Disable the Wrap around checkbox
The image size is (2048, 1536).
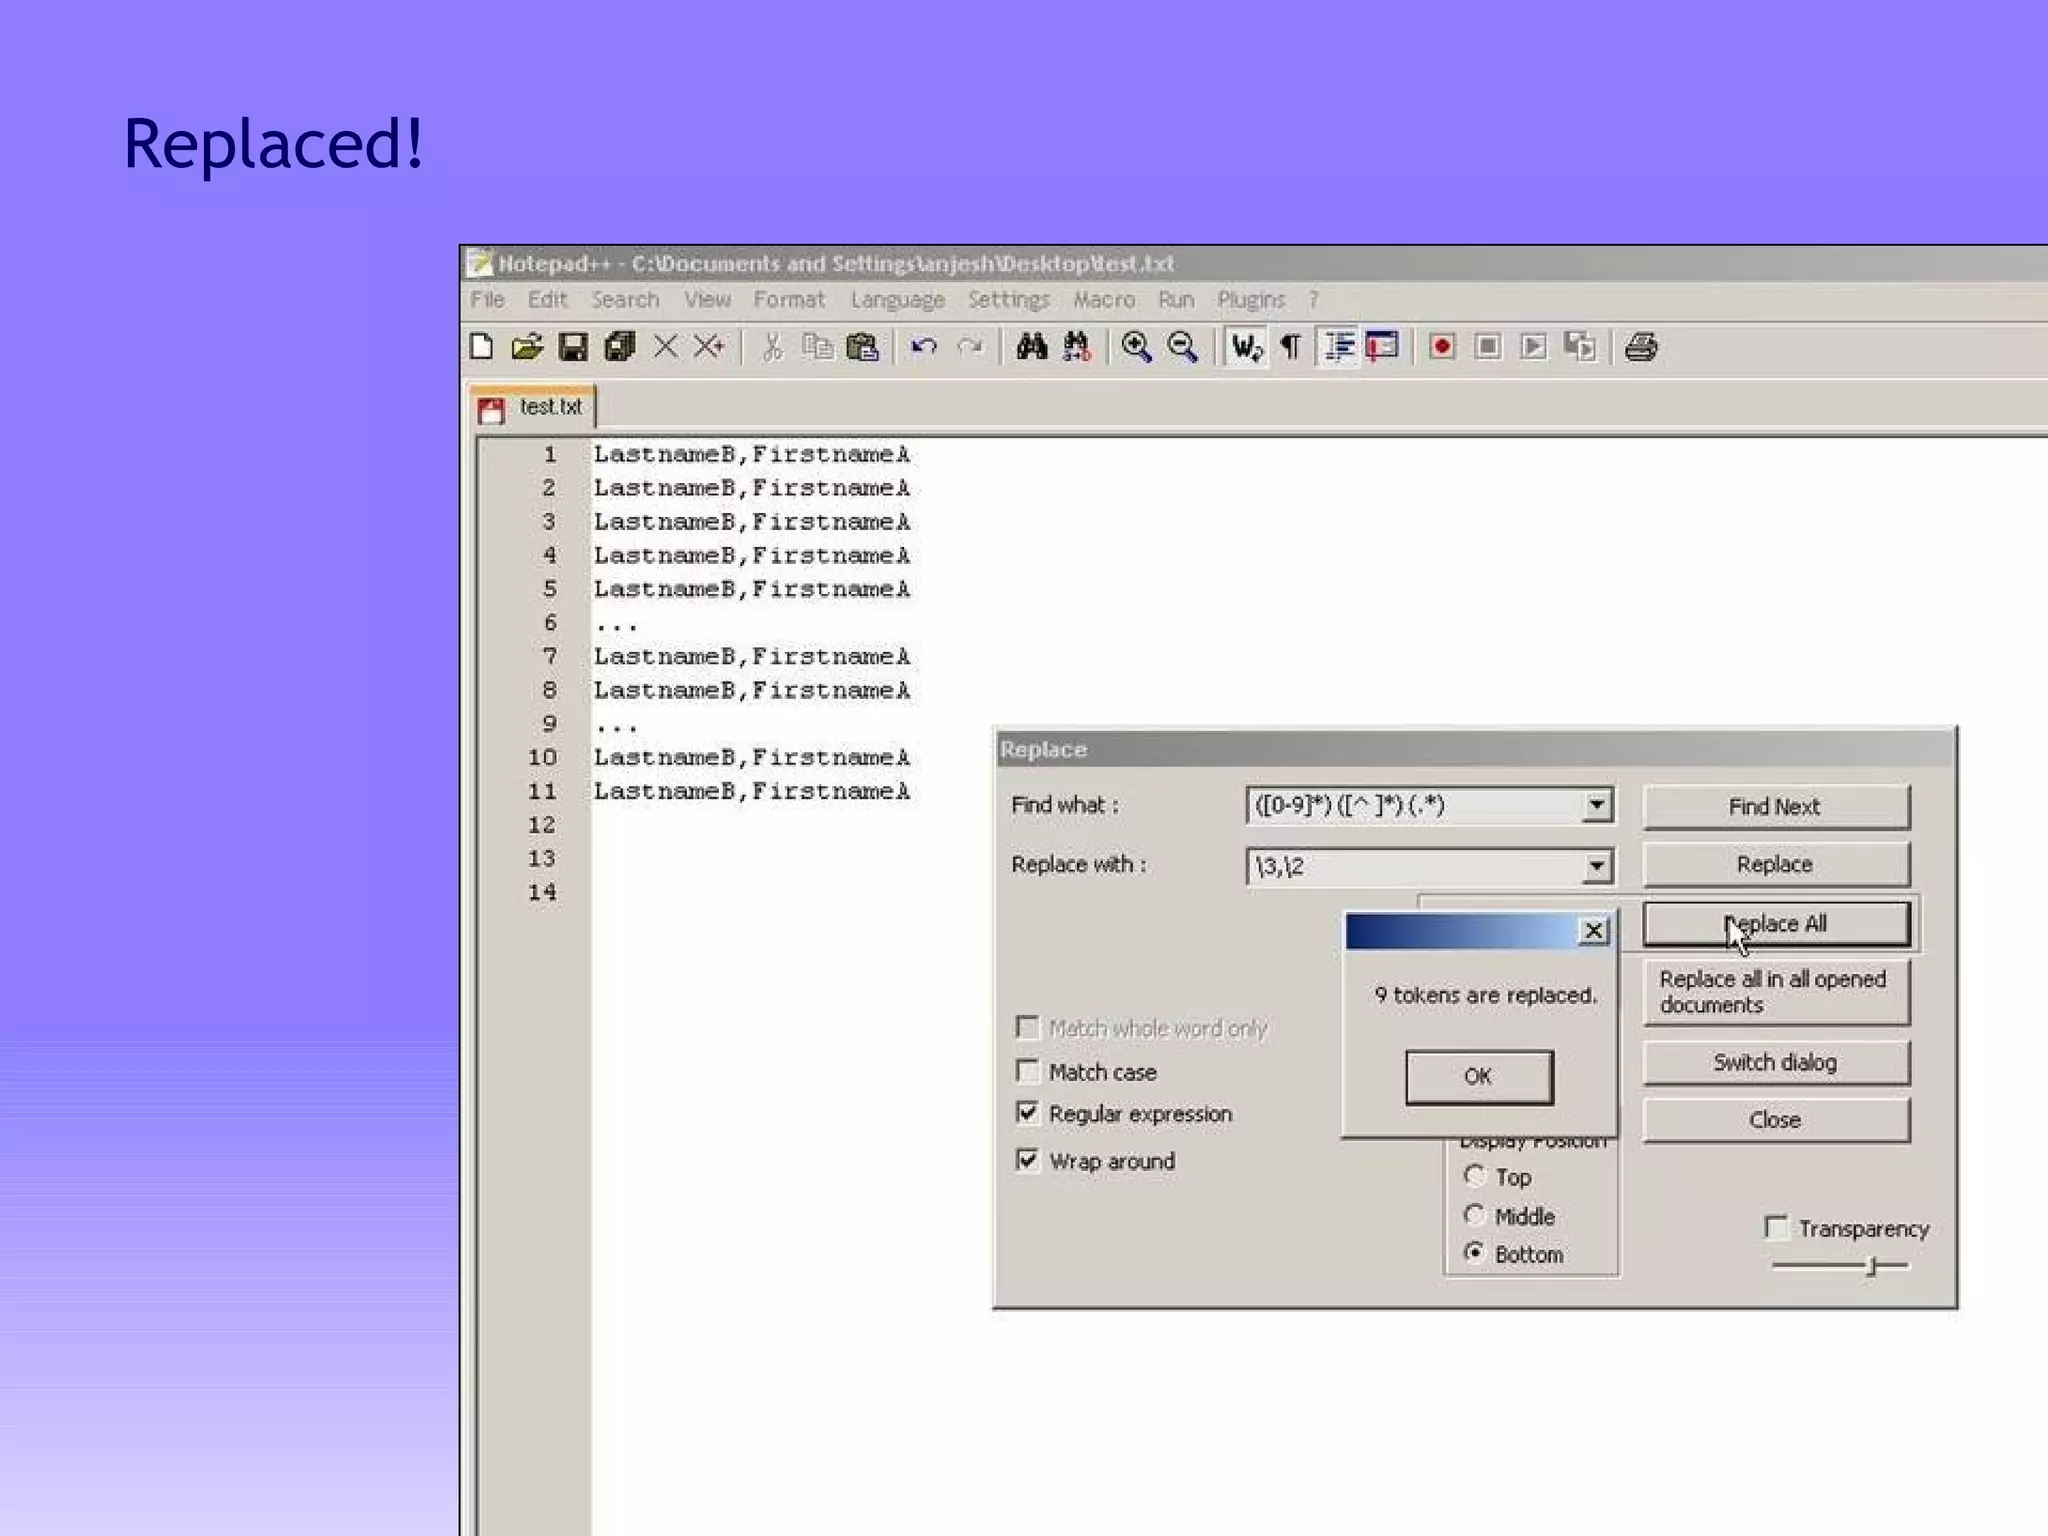1027,1160
